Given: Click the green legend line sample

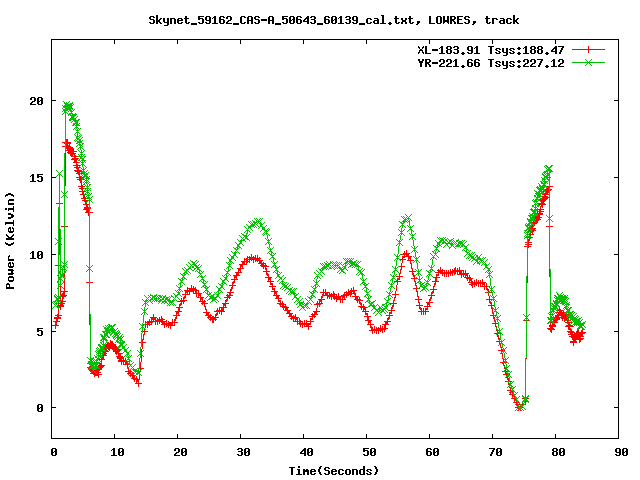Looking at the screenshot, I should coord(588,62).
